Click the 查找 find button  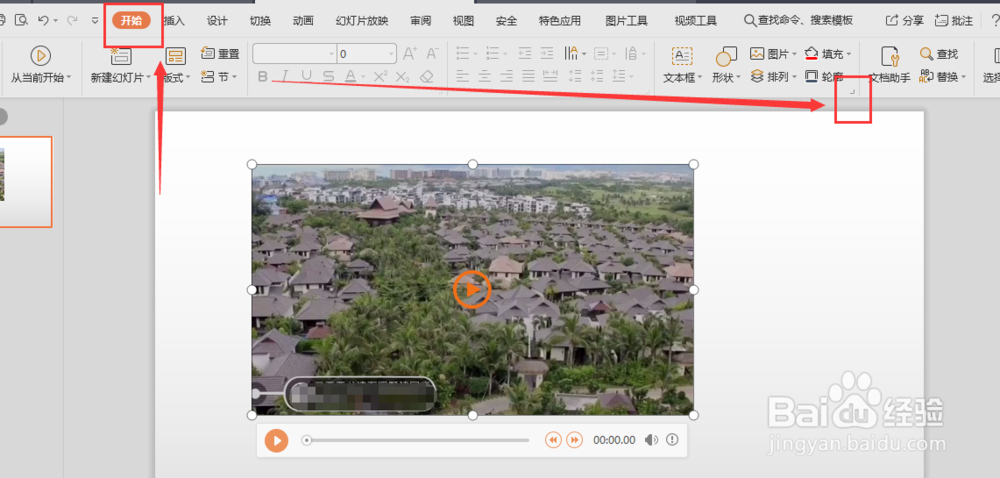click(939, 54)
